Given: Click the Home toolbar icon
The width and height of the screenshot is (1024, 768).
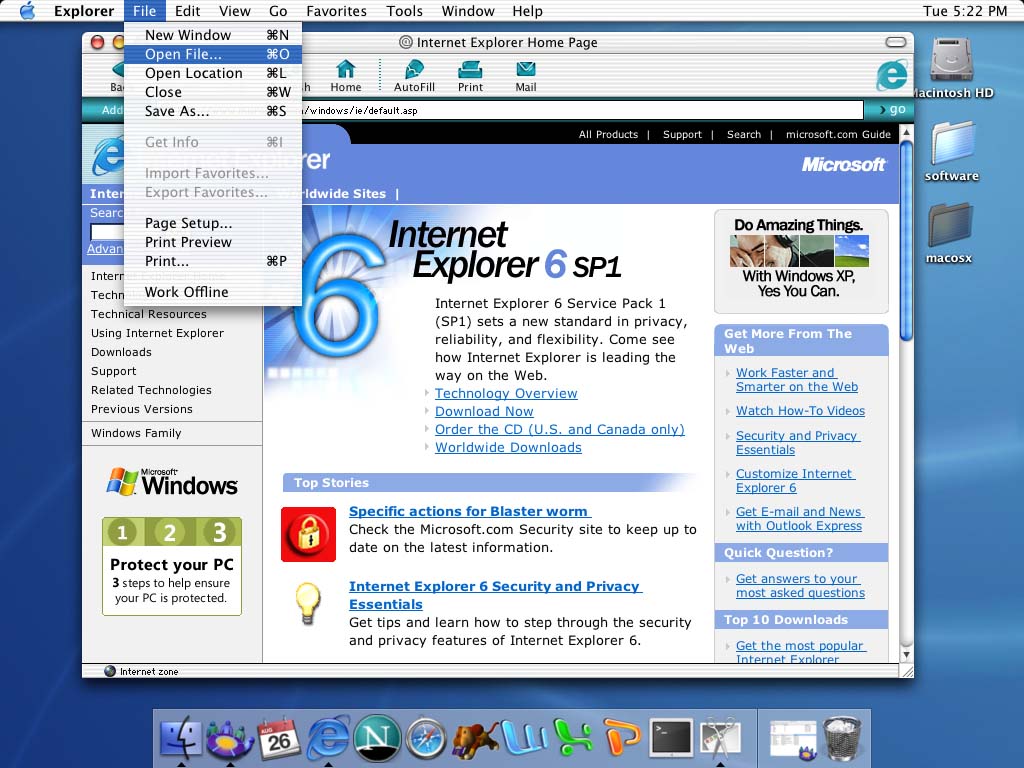Looking at the screenshot, I should (345, 74).
